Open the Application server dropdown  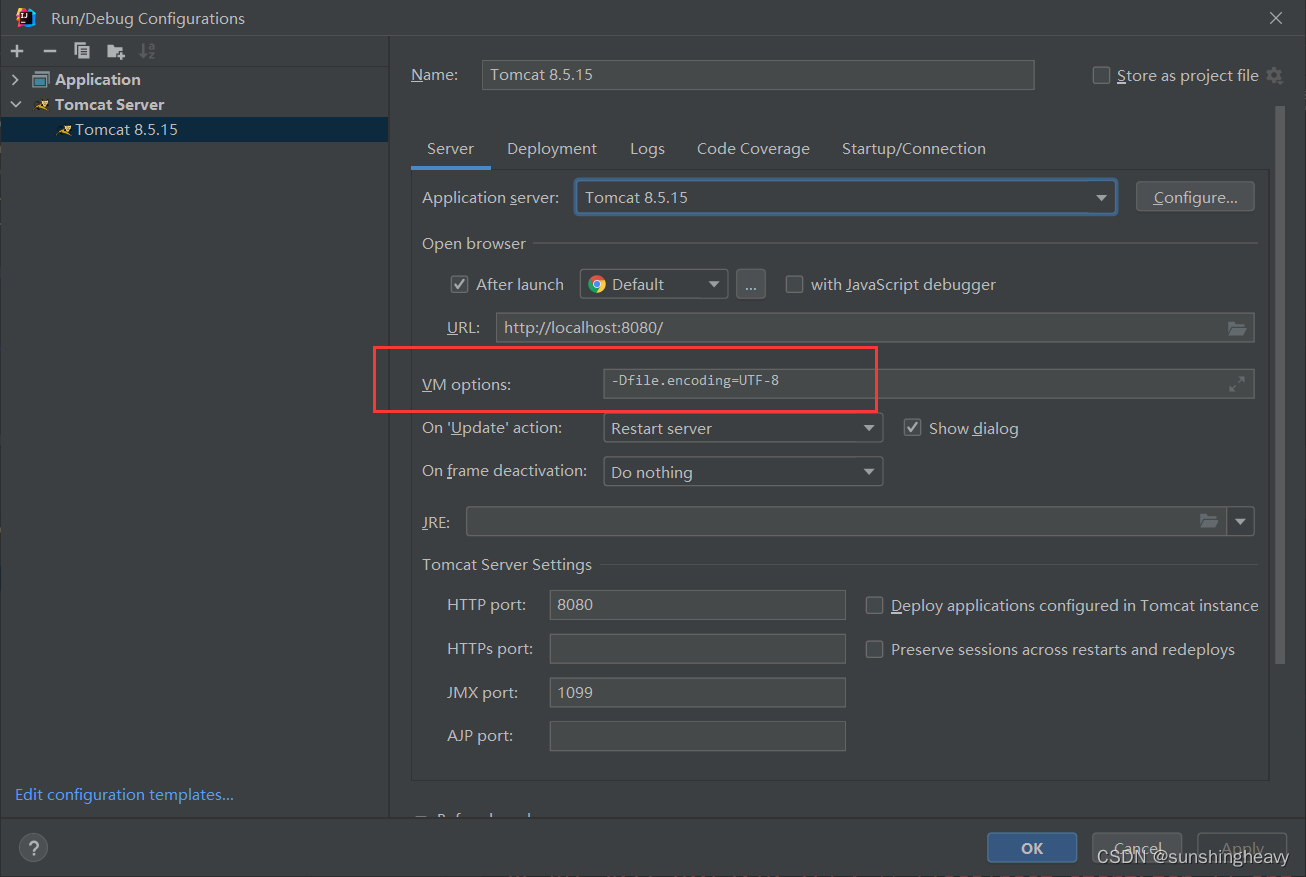846,197
